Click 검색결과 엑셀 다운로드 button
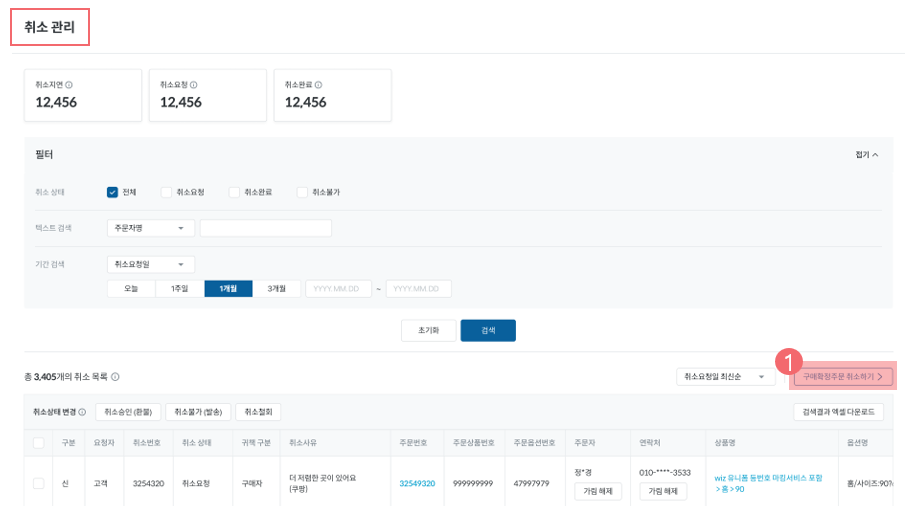 pos(839,412)
